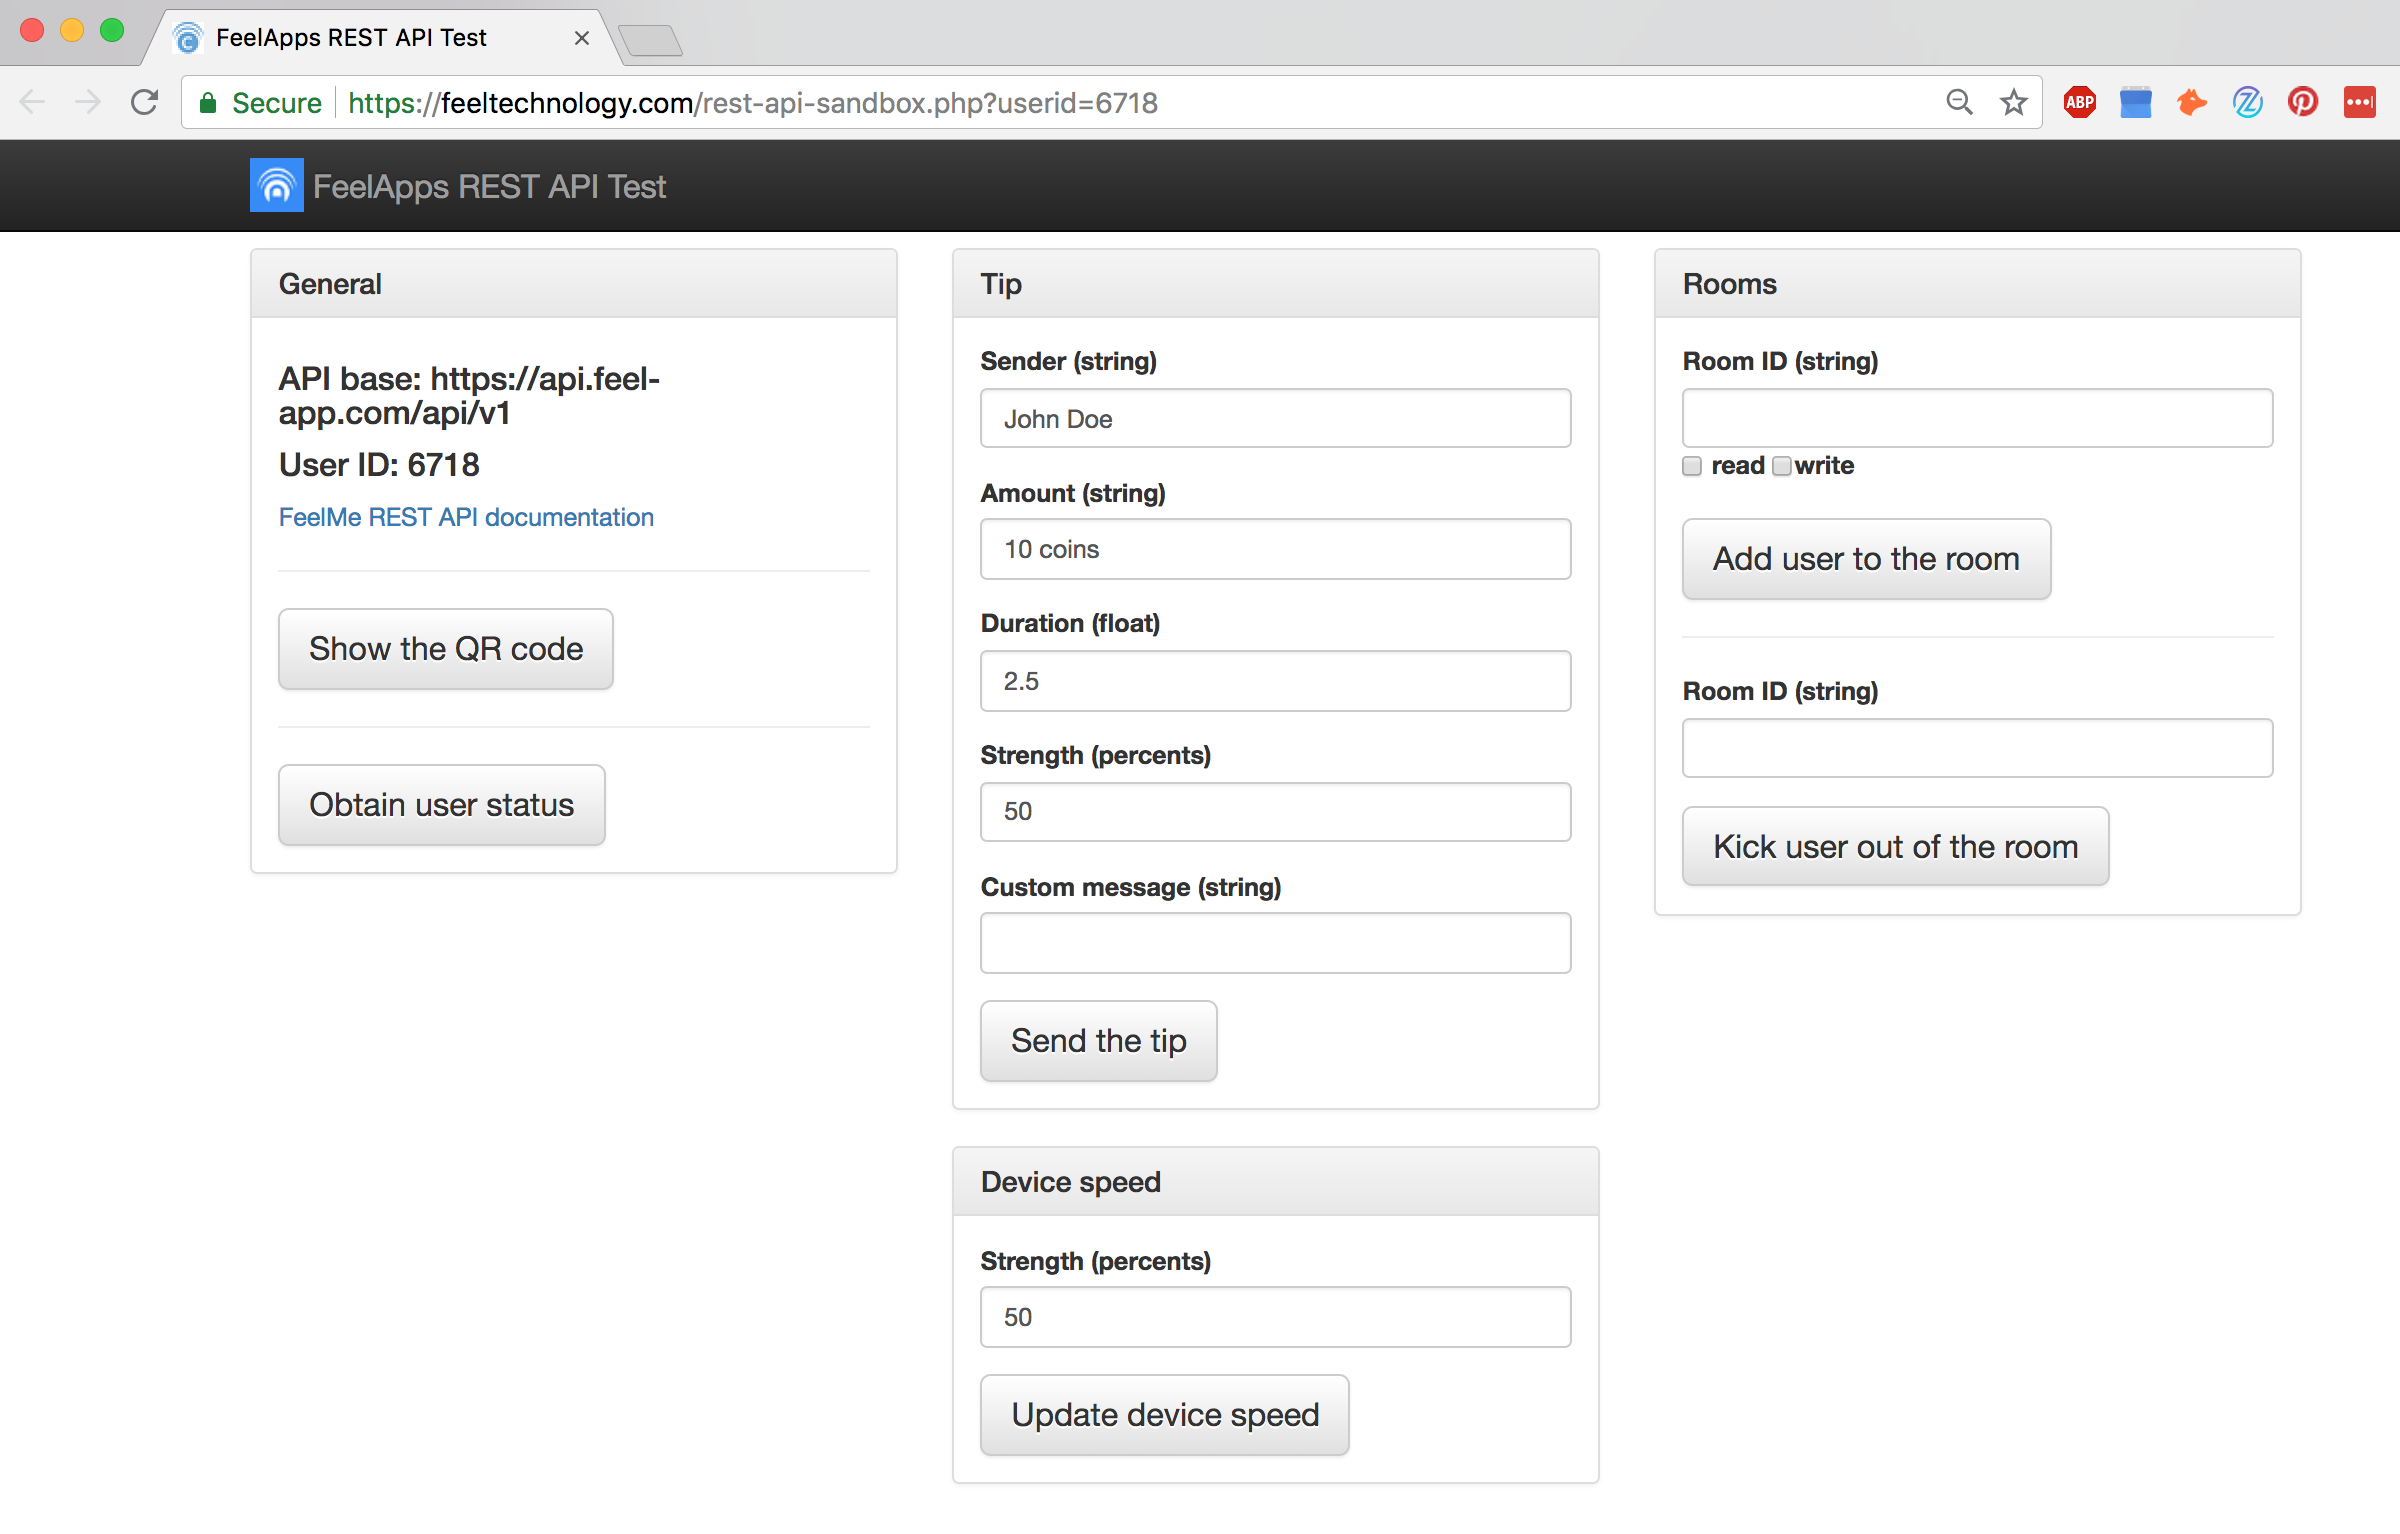Focus the Custom message input field

[1275, 943]
